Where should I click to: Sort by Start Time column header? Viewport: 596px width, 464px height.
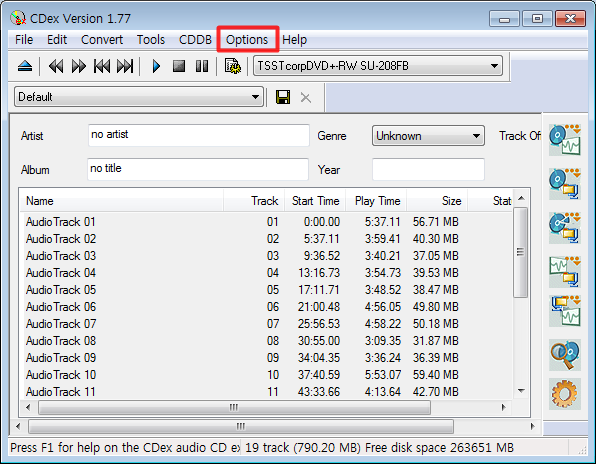click(x=315, y=201)
